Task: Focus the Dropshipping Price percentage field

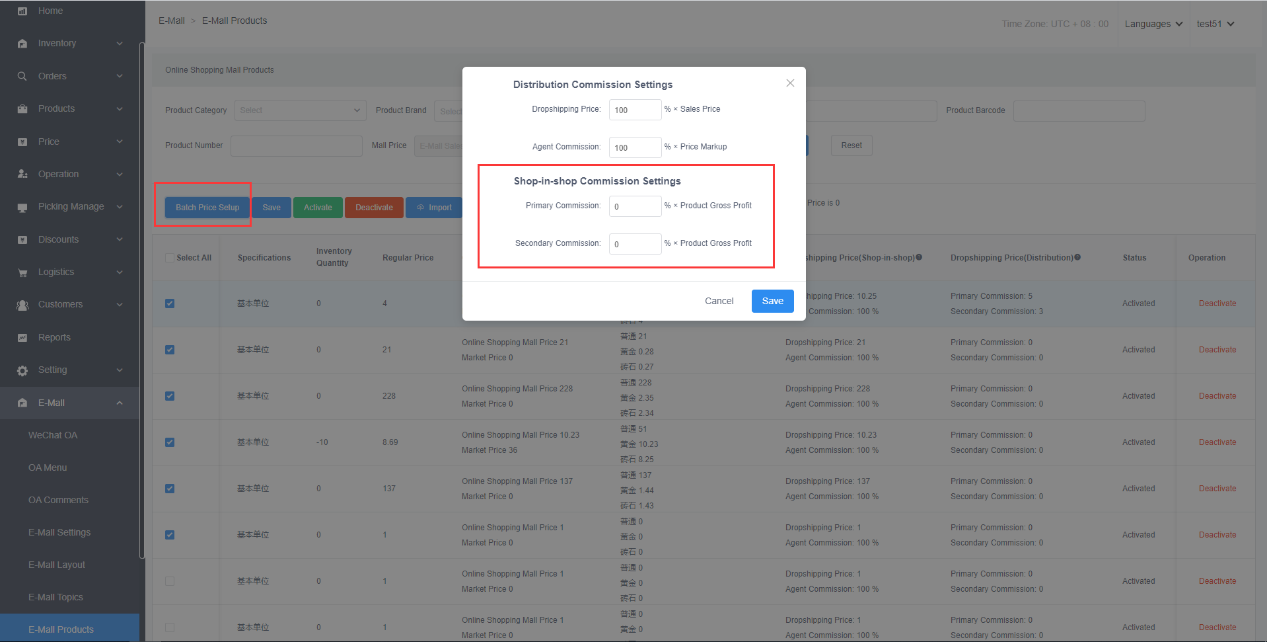Action: [x=634, y=109]
